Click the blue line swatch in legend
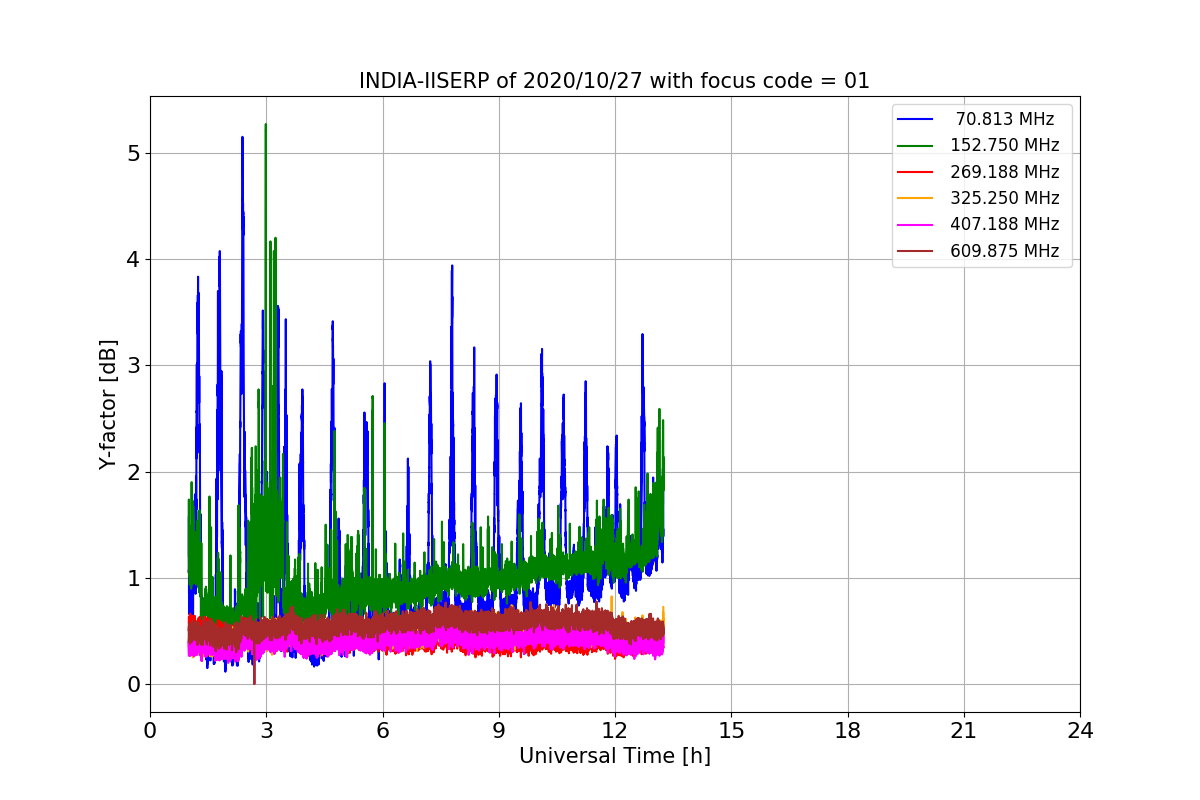Viewport: 1200px width, 800px height. (915, 119)
